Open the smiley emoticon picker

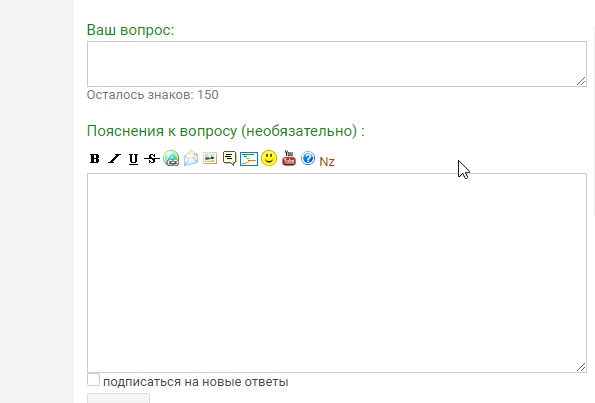point(269,158)
